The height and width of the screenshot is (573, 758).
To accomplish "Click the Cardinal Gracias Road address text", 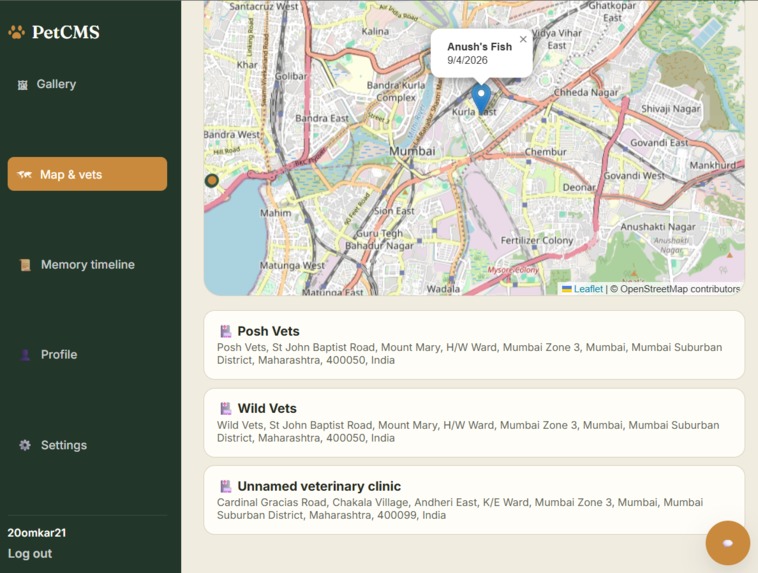I will 460,509.
